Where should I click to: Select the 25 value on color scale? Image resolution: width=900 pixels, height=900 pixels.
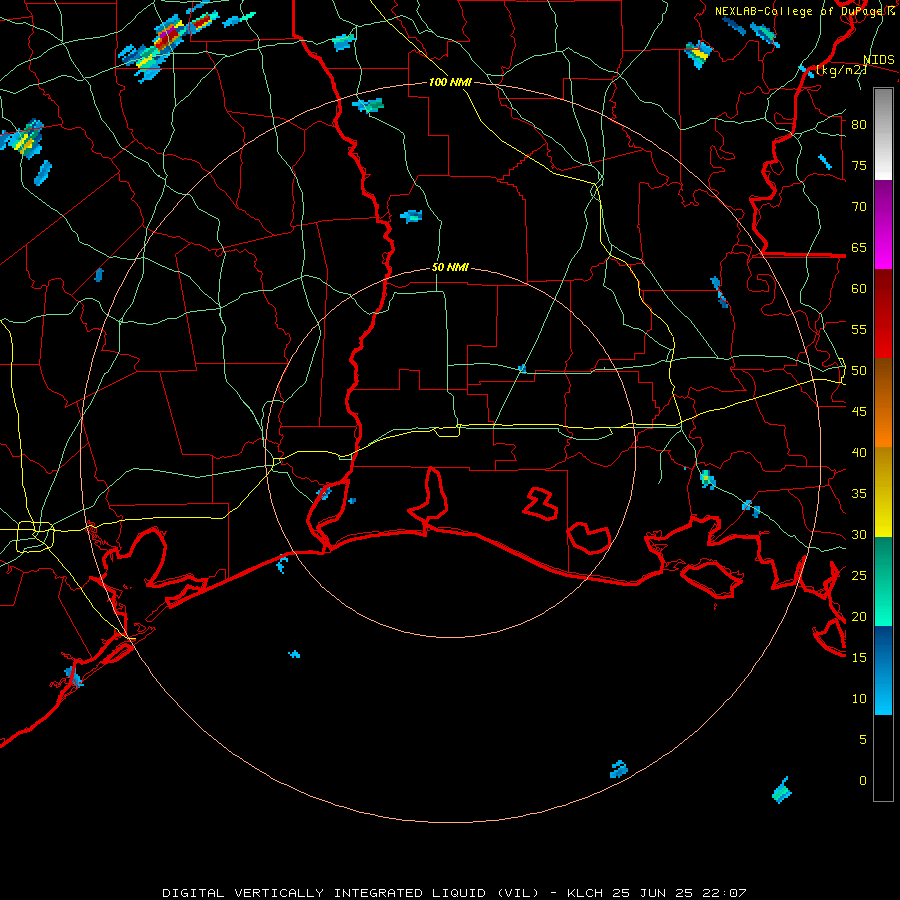[x=859, y=576]
